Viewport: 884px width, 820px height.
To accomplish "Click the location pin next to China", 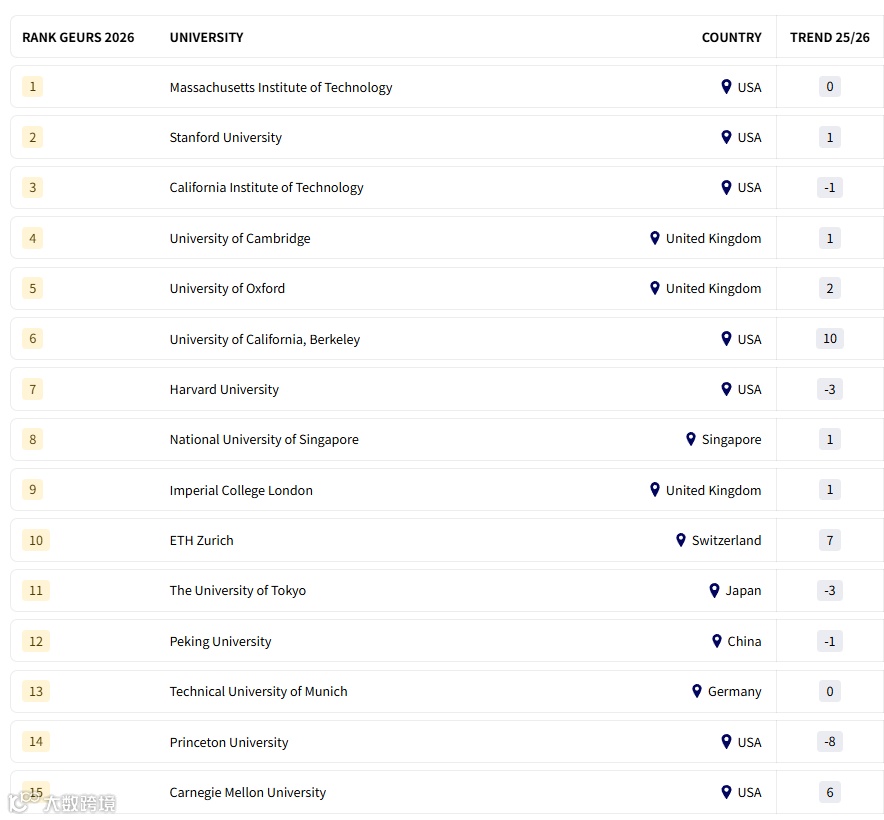I will coord(717,641).
